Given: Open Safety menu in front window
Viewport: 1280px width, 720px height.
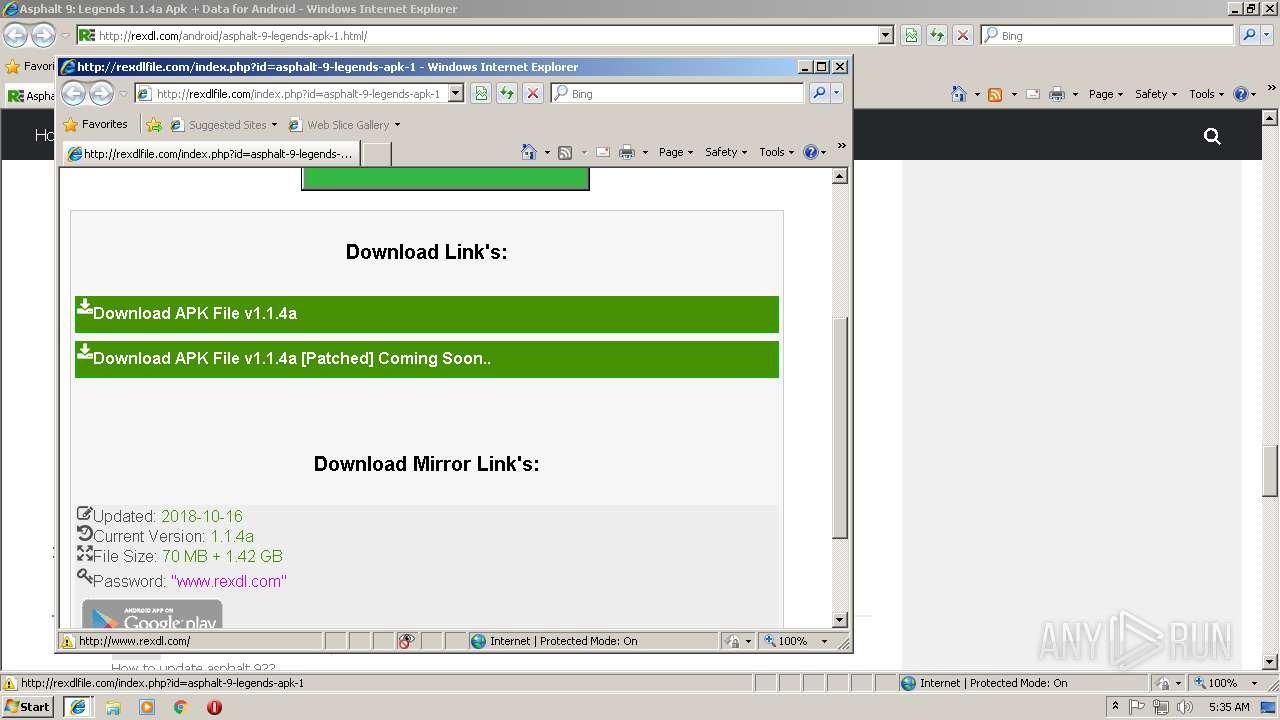Looking at the screenshot, I should [x=726, y=152].
